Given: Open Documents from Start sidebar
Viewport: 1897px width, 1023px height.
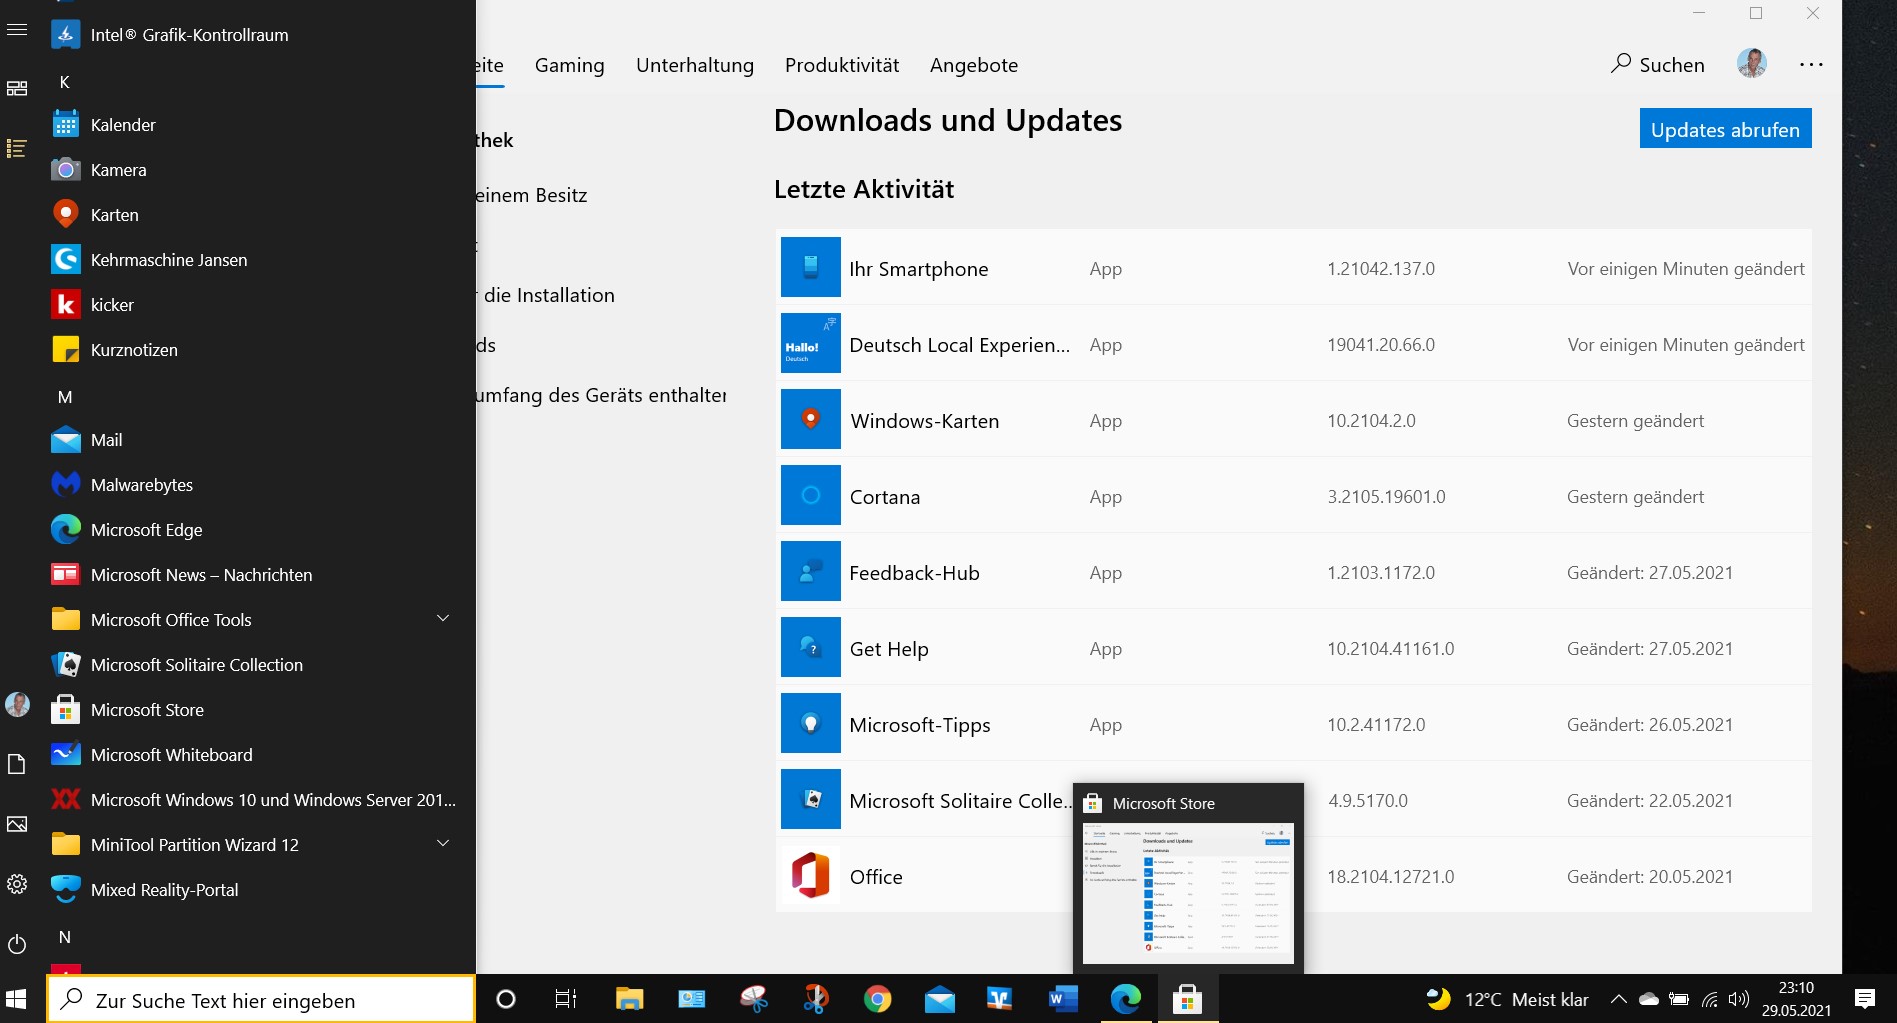Looking at the screenshot, I should 17,764.
